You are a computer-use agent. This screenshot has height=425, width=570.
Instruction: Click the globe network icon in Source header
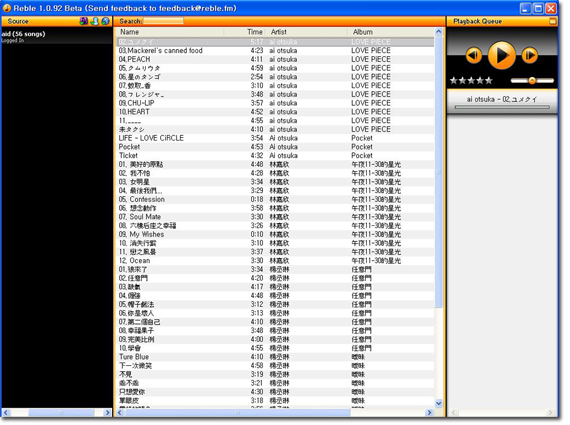tap(105, 21)
